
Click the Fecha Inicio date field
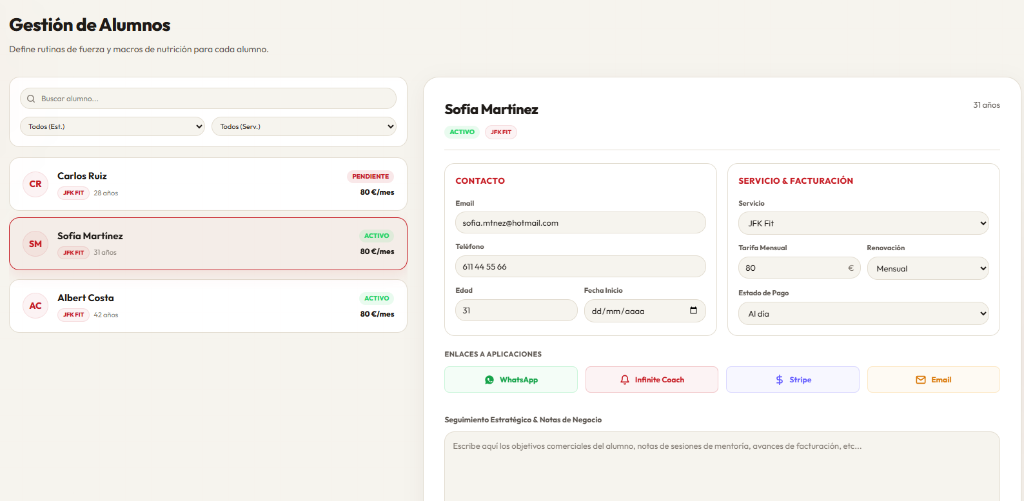pos(645,311)
